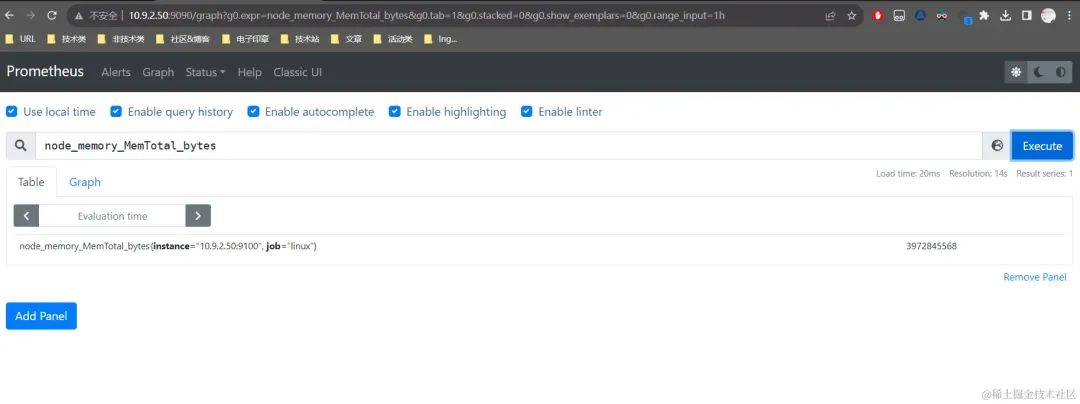Toggle Enable query history checkbox
This screenshot has height=404, width=1080.
click(116, 111)
